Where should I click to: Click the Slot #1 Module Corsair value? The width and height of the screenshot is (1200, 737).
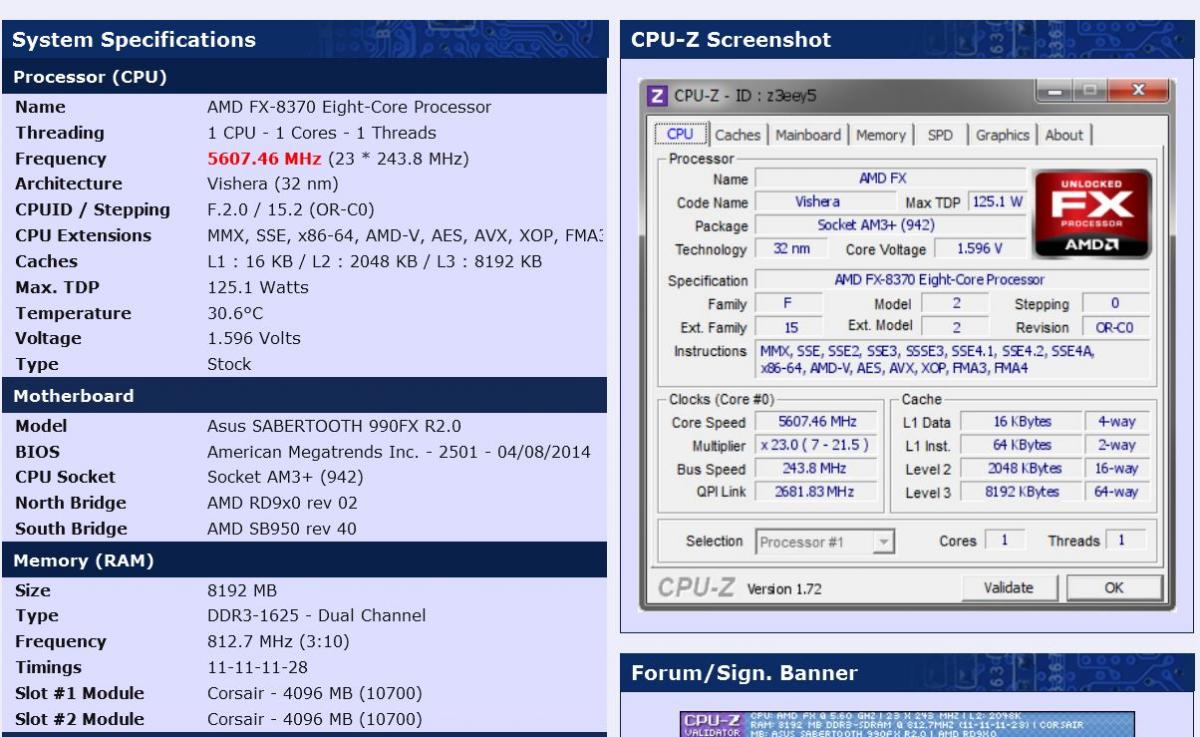pyautogui.click(x=314, y=693)
